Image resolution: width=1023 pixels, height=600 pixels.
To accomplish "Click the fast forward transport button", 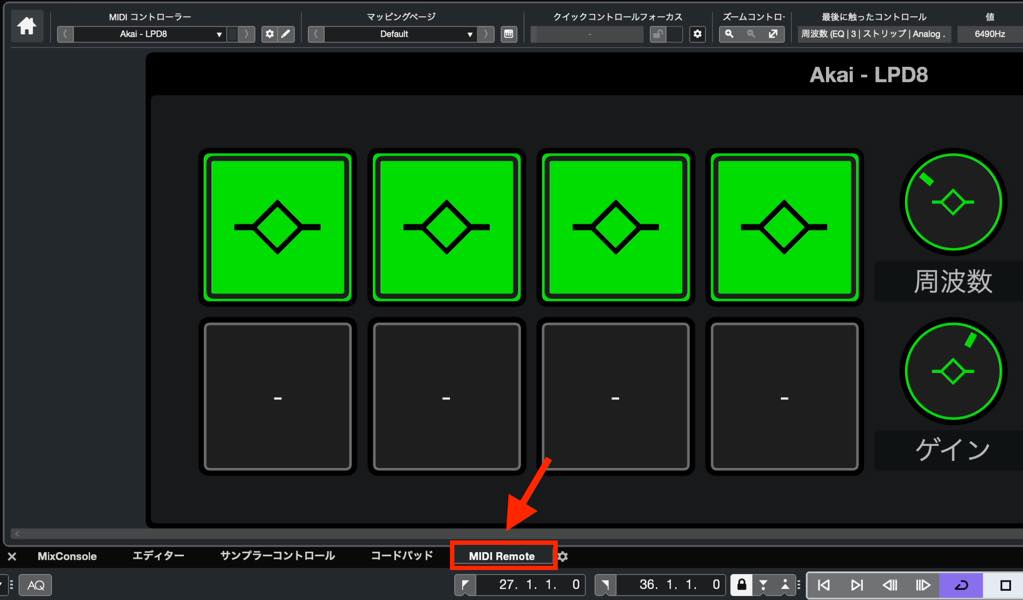I will [923, 585].
